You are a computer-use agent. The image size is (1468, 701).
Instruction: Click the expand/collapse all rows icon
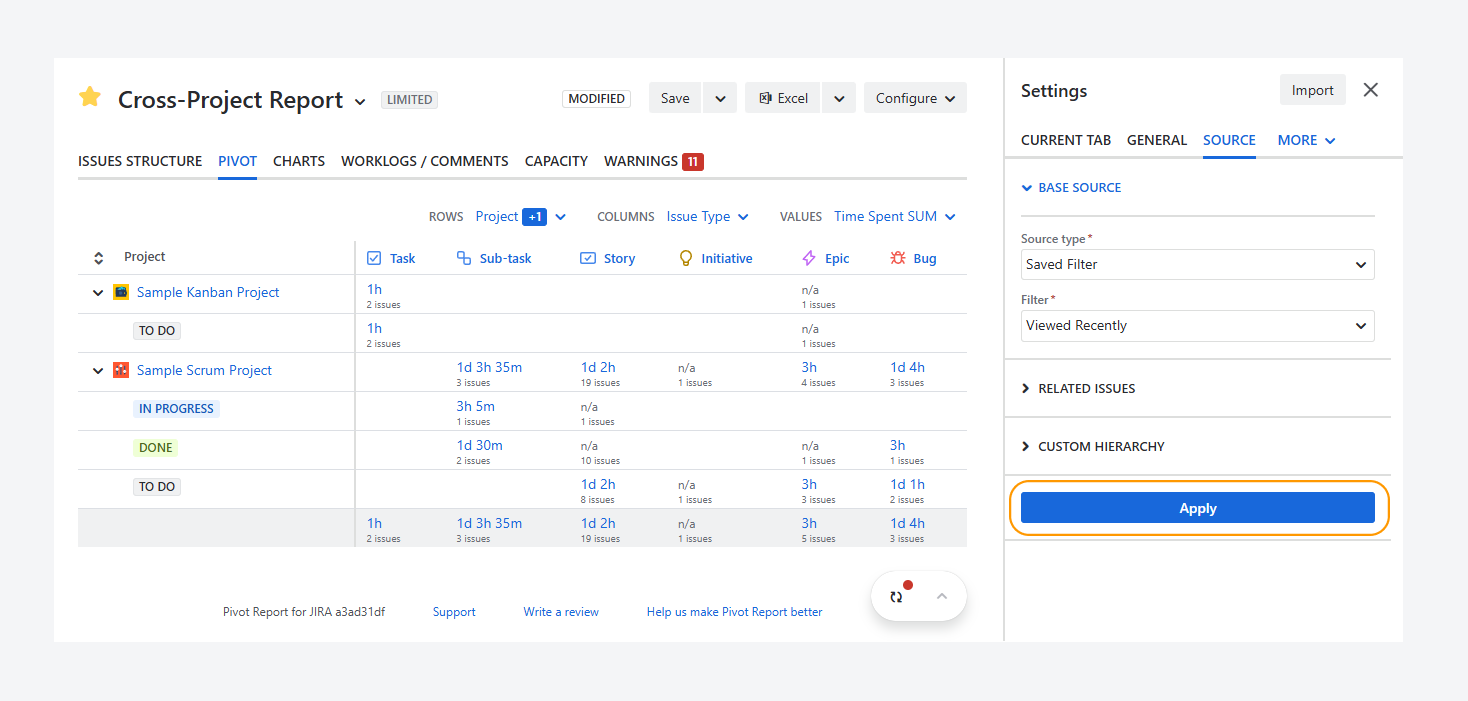(x=98, y=258)
